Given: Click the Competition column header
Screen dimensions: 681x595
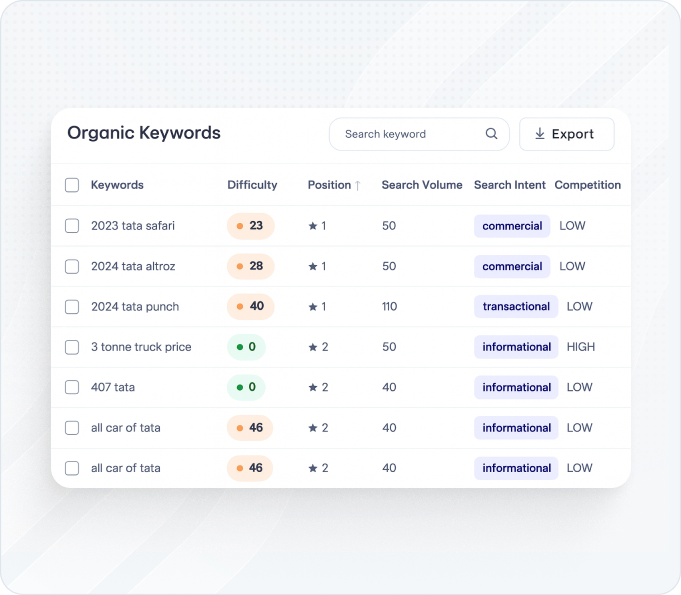Looking at the screenshot, I should 587,185.
